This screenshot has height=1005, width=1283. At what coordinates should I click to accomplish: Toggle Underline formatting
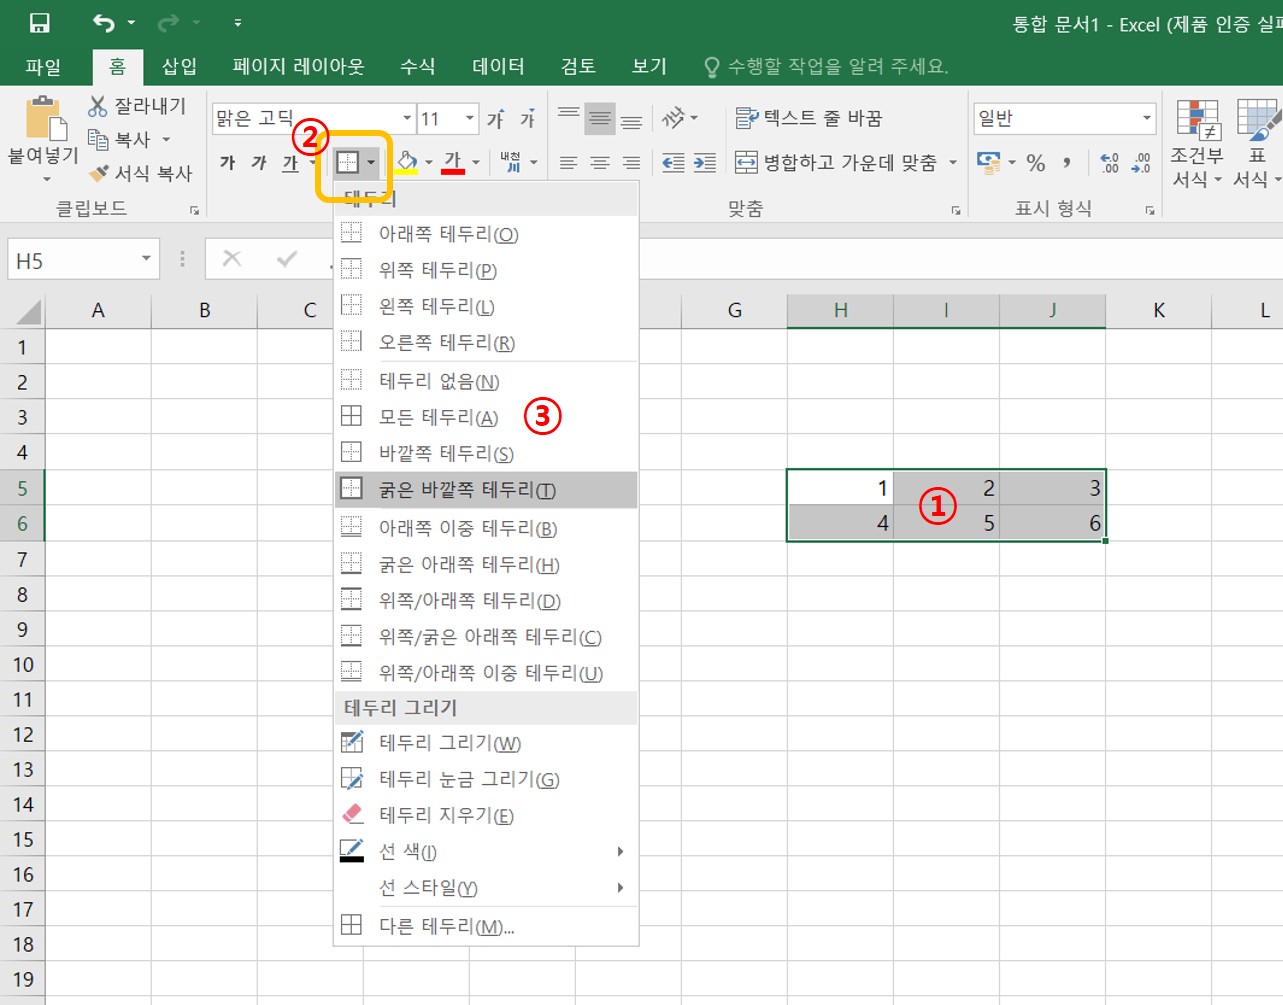pos(290,162)
